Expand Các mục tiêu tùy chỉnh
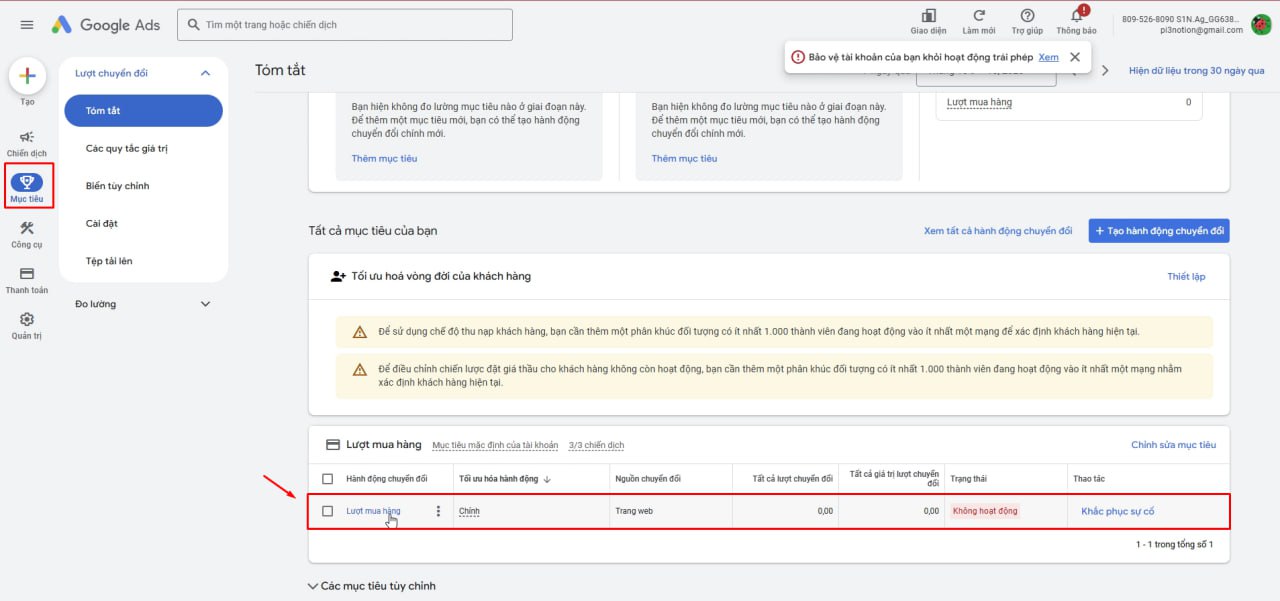The height and width of the screenshot is (601, 1280). pos(314,586)
